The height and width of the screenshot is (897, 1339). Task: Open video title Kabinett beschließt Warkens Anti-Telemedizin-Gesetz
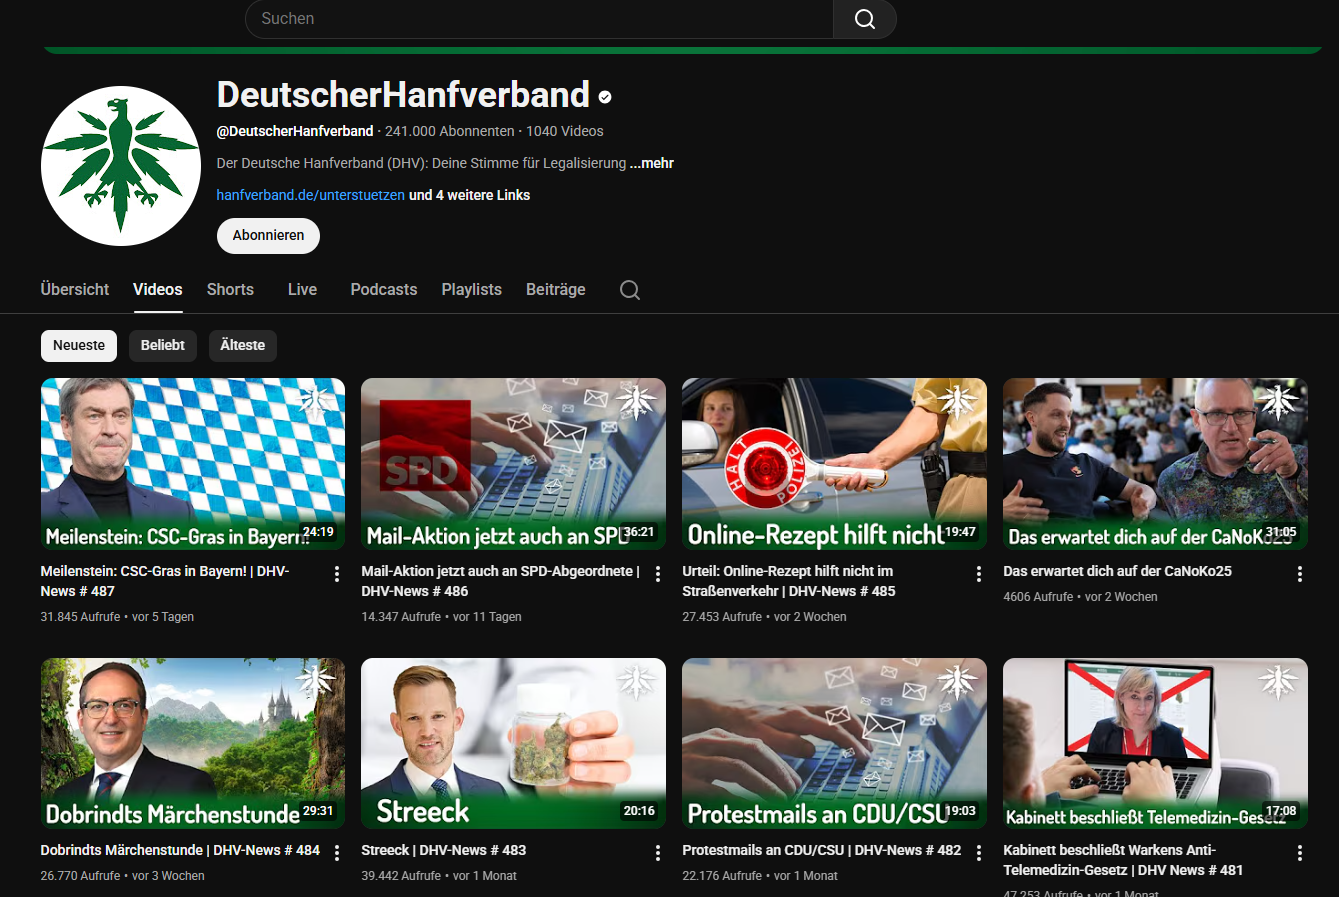pos(1123,860)
